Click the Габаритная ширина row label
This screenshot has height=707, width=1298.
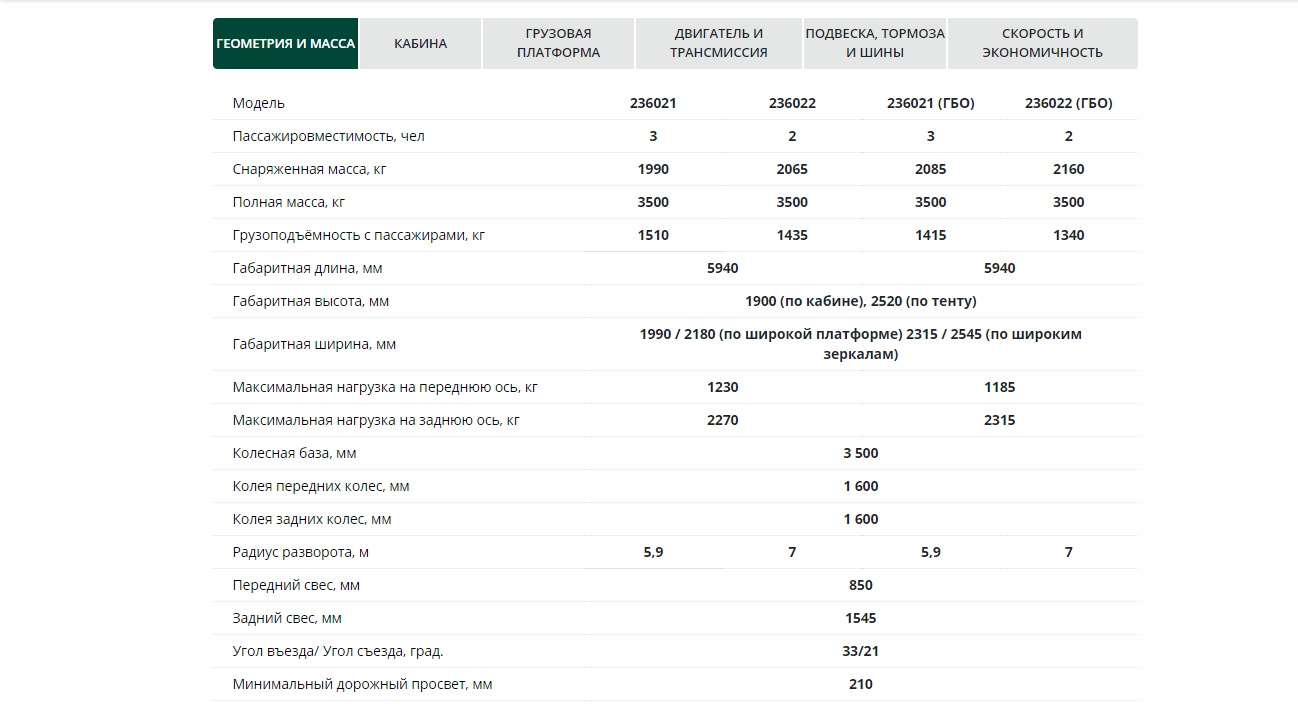point(314,344)
